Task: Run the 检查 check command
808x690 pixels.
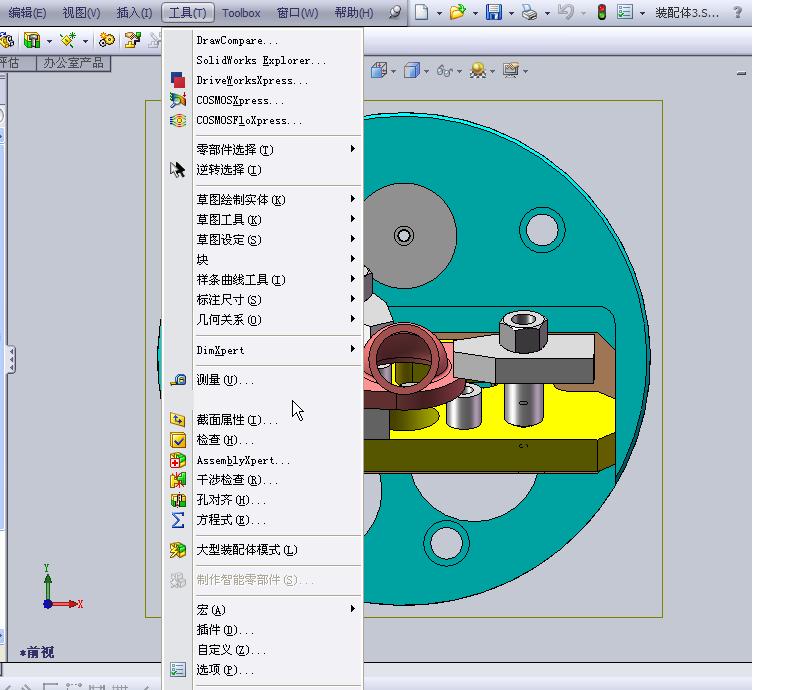Action: click(225, 440)
